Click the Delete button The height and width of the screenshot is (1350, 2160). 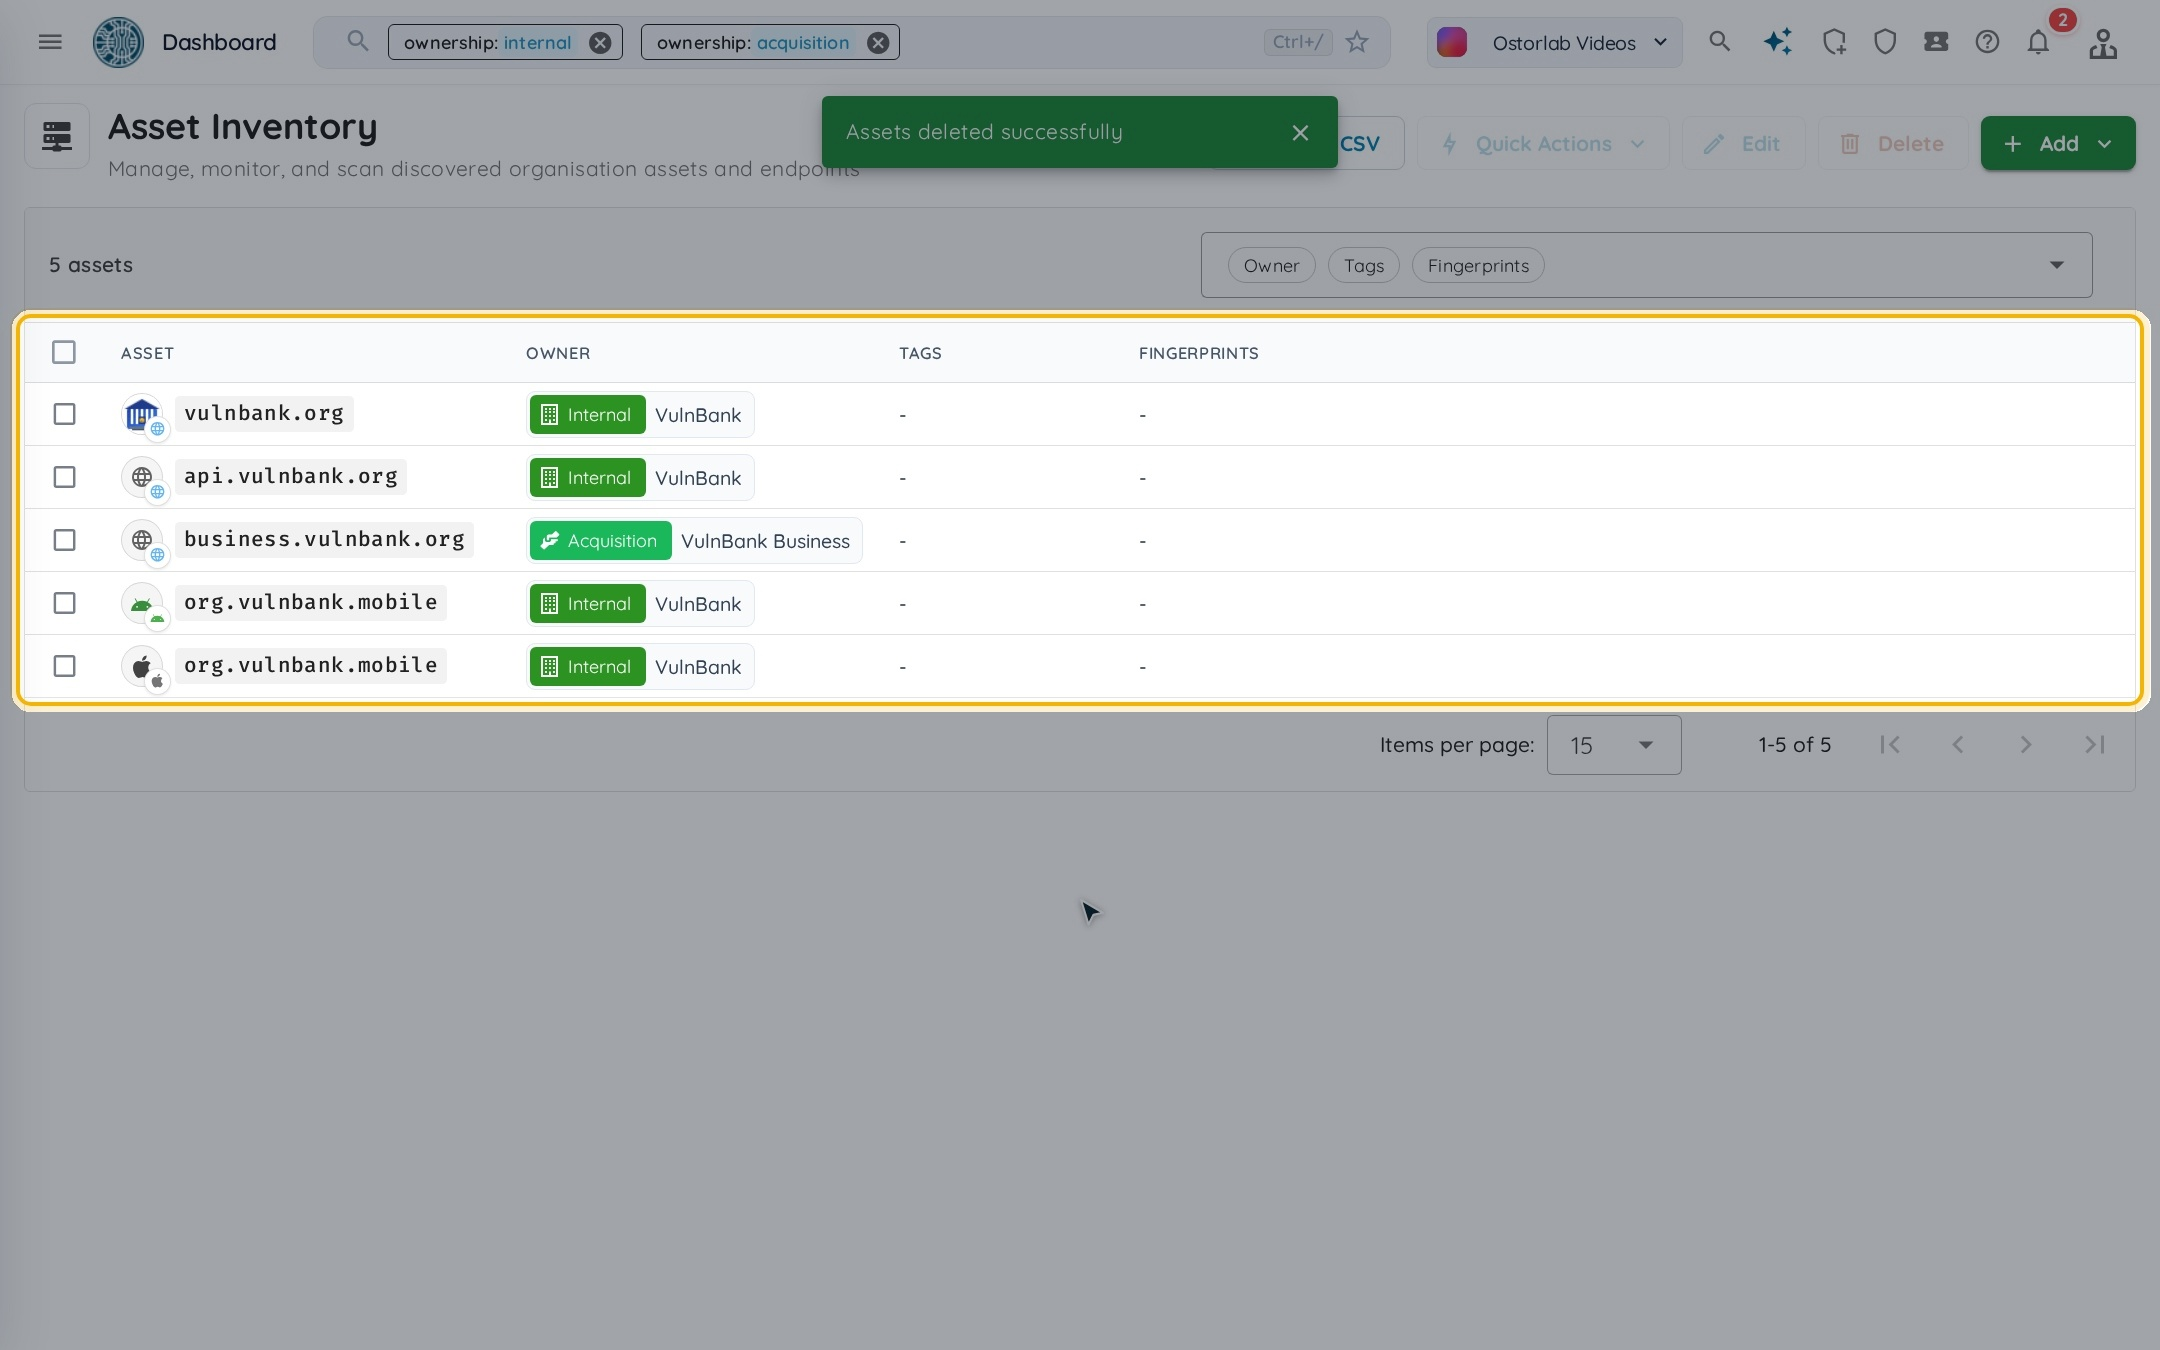tap(1892, 143)
